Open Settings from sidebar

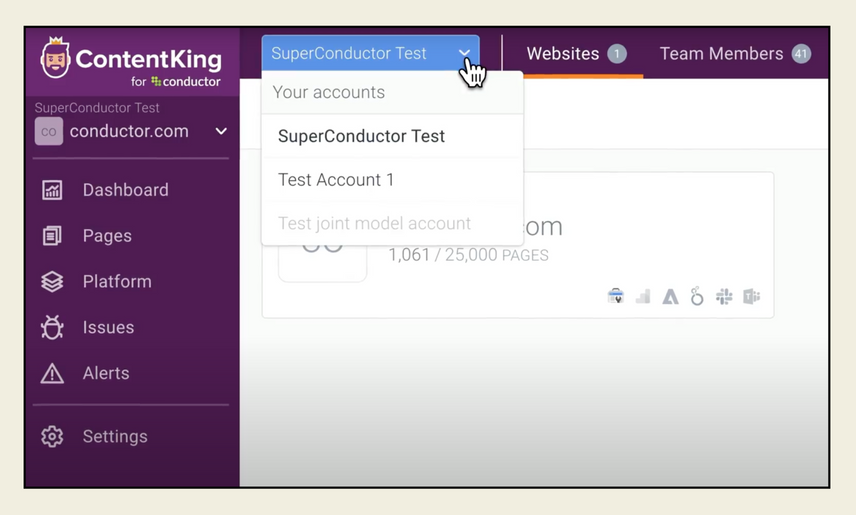click(115, 437)
